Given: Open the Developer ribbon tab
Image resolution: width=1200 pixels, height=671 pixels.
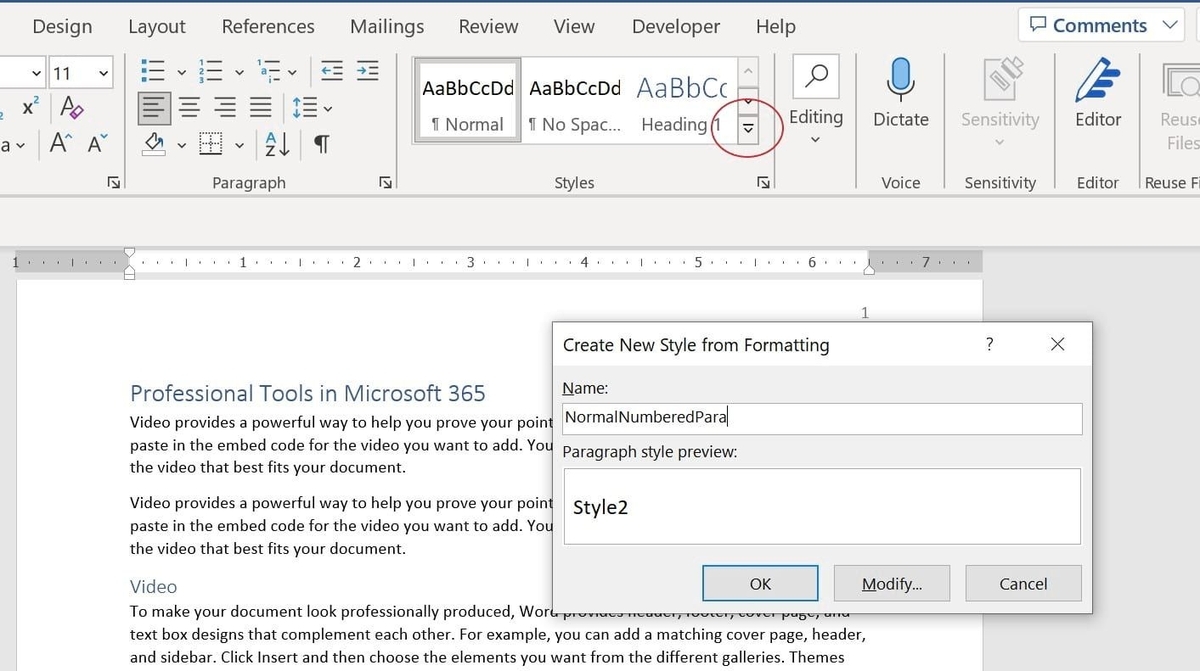Looking at the screenshot, I should coord(675,27).
